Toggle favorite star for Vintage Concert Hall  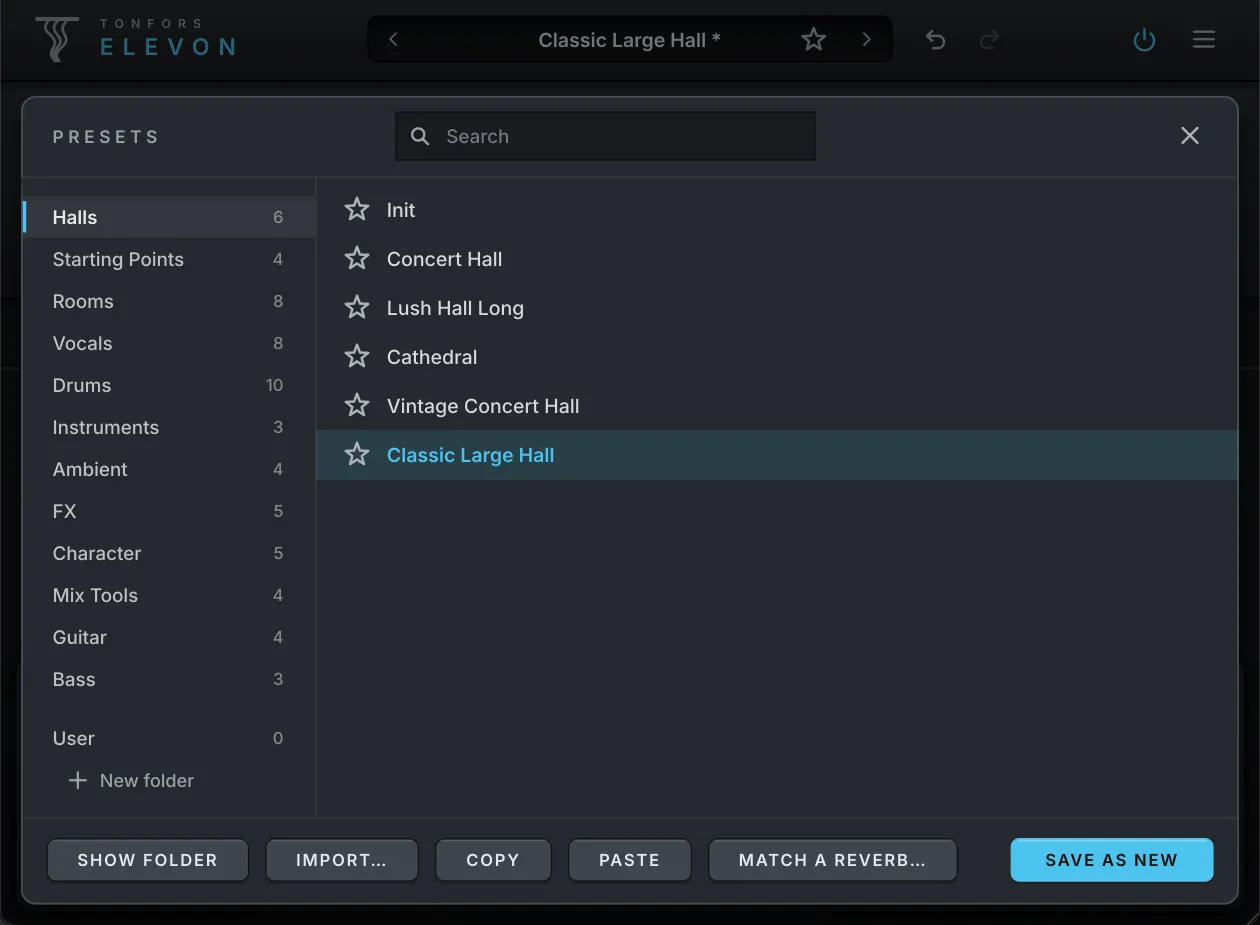click(357, 406)
